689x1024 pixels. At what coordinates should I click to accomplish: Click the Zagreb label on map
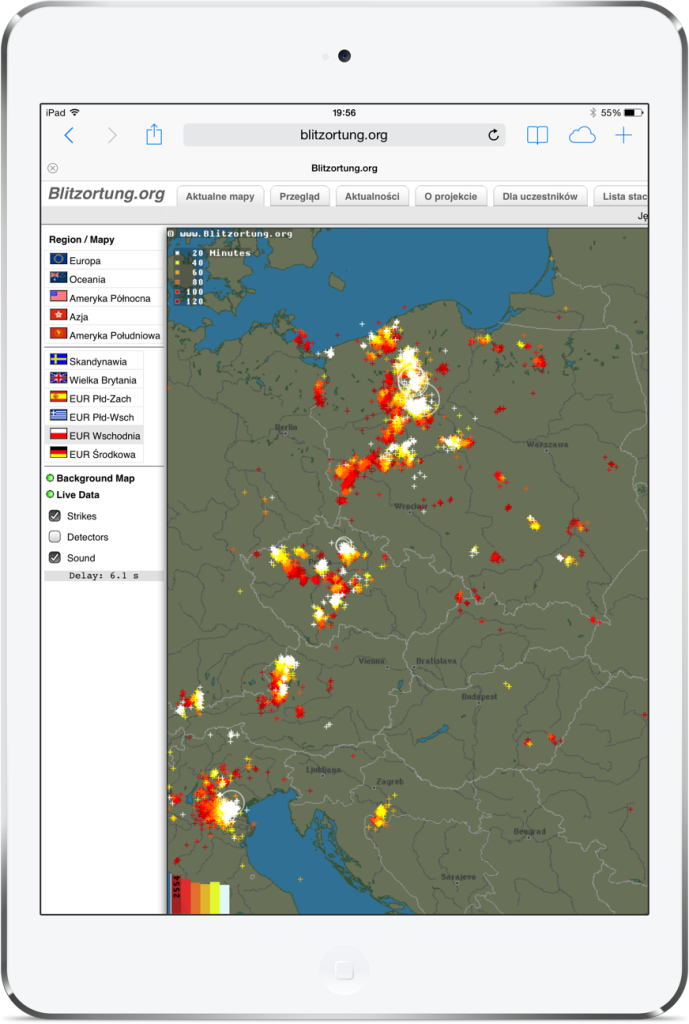coord(390,782)
